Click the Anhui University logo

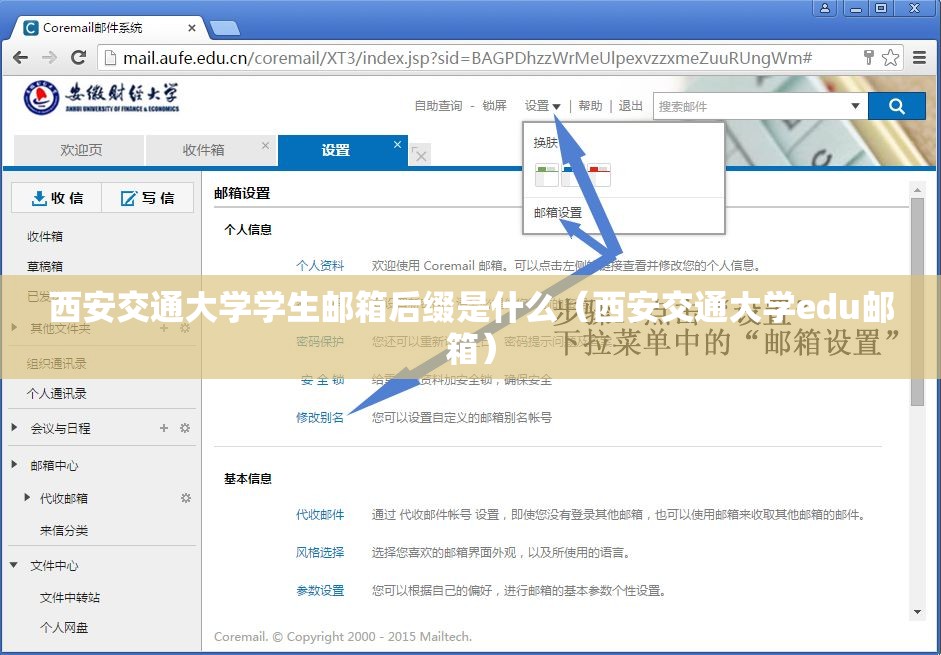click(x=101, y=98)
